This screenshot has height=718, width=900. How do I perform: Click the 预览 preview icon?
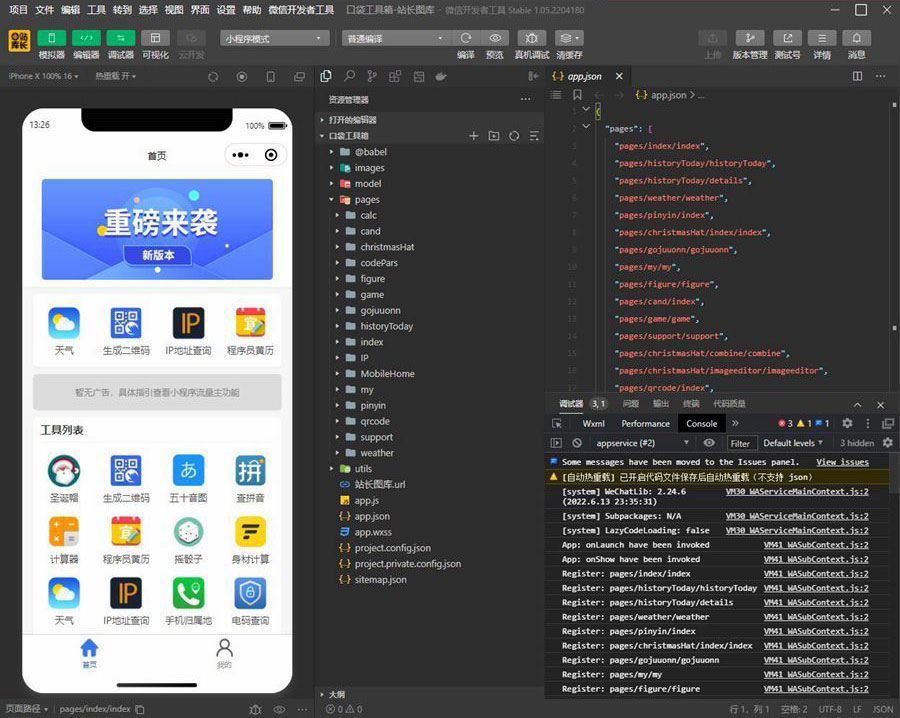(x=496, y=38)
